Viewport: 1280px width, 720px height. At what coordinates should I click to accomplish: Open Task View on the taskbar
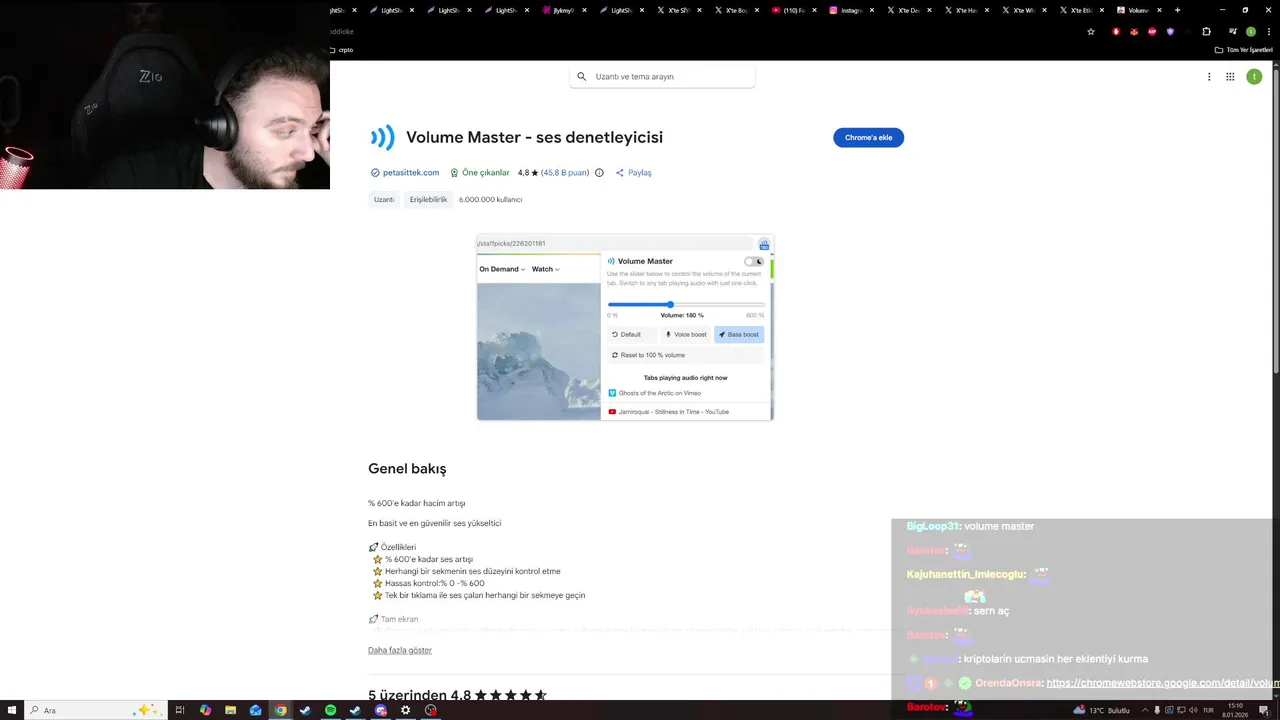(180, 710)
